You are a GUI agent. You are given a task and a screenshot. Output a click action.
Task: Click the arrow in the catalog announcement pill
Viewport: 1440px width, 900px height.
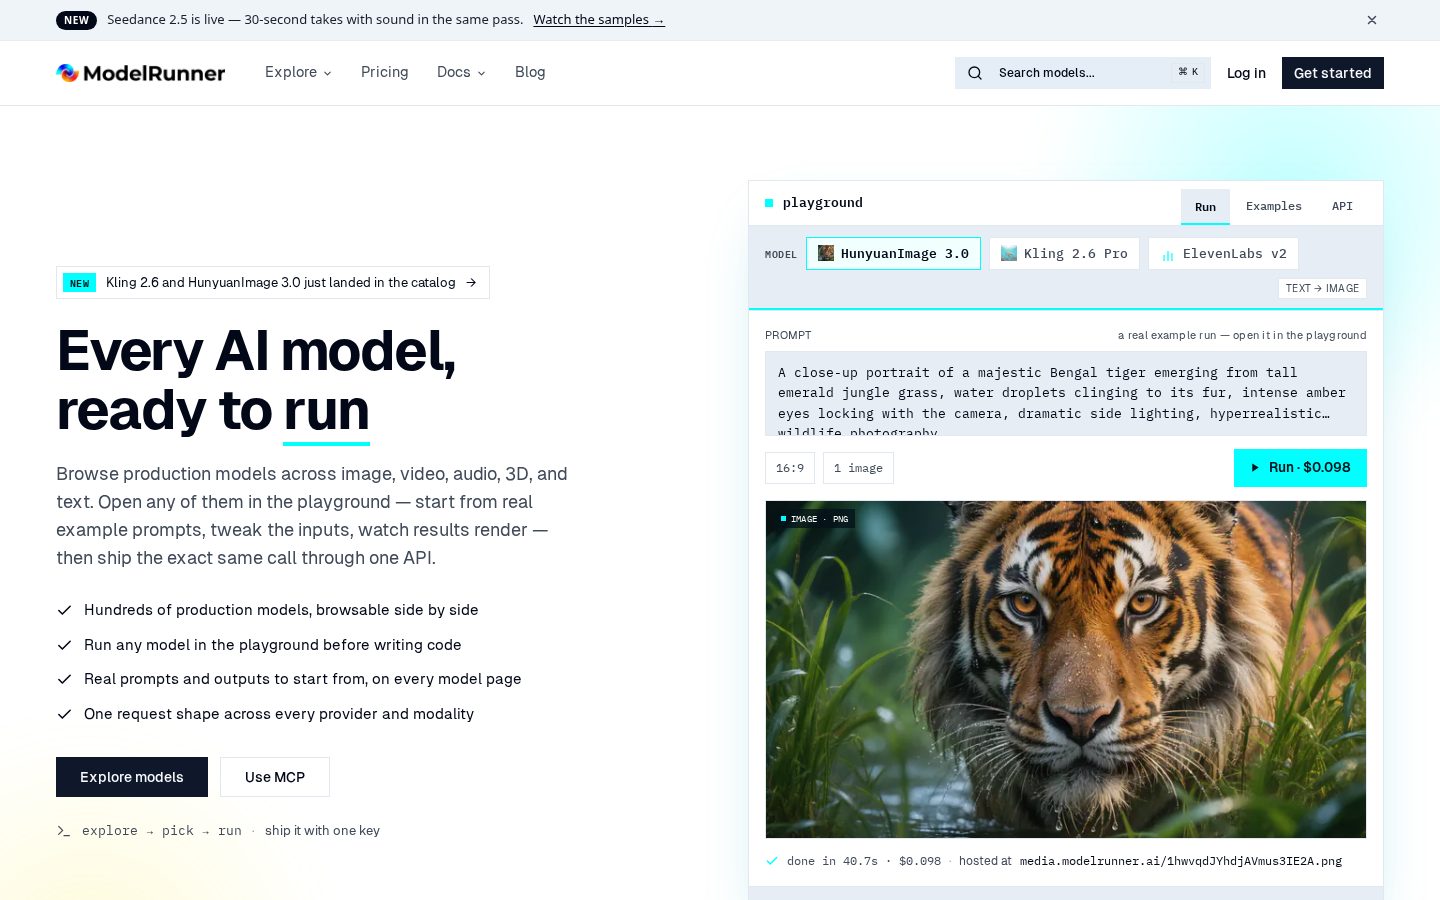(471, 282)
